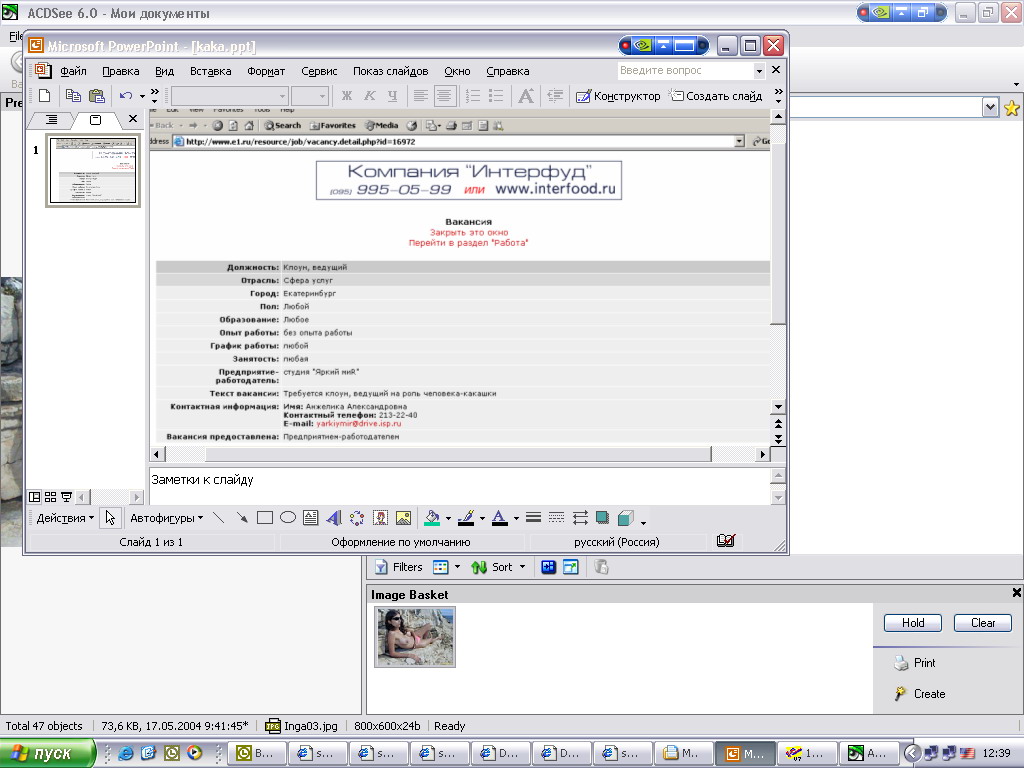Image resolution: width=1024 pixels, height=768 pixels.
Task: Click the Clear button in Image Basket
Action: (x=982, y=622)
